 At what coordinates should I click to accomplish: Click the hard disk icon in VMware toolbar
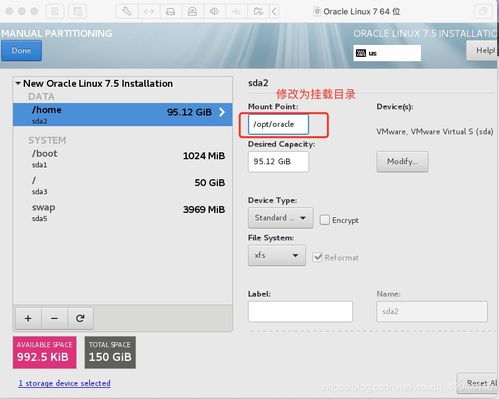(x=170, y=12)
